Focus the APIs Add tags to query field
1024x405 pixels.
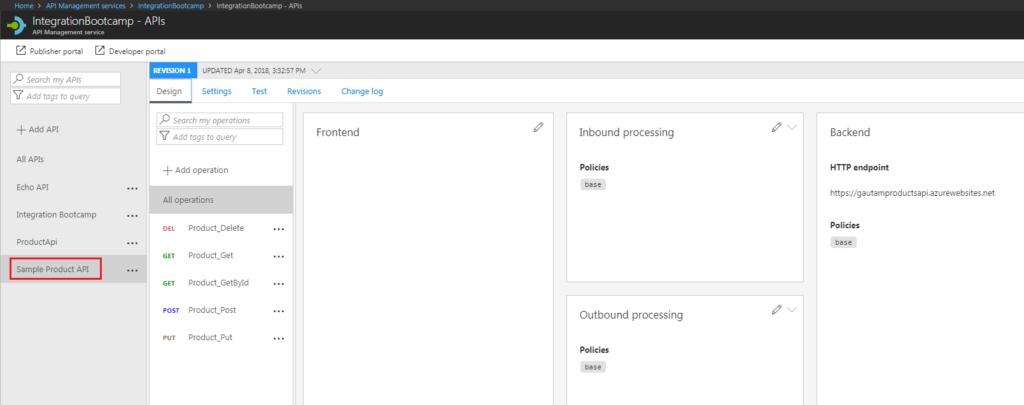[x=65, y=96]
